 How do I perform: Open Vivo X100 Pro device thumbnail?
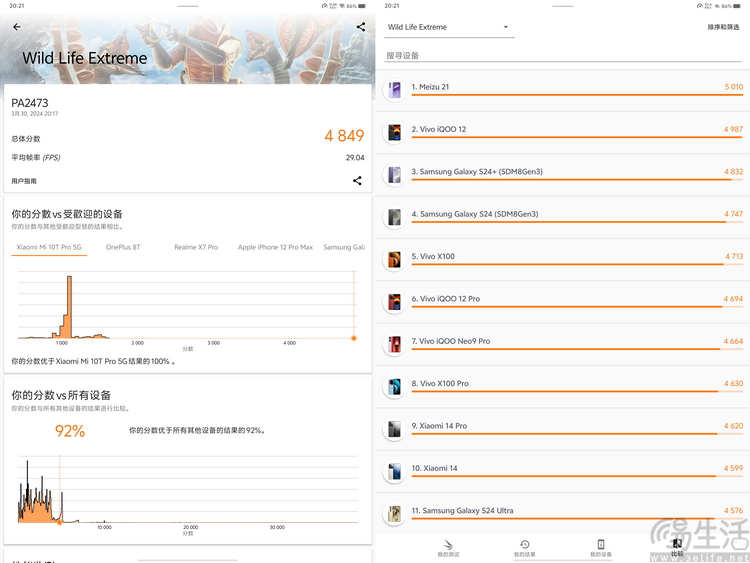[x=394, y=386]
